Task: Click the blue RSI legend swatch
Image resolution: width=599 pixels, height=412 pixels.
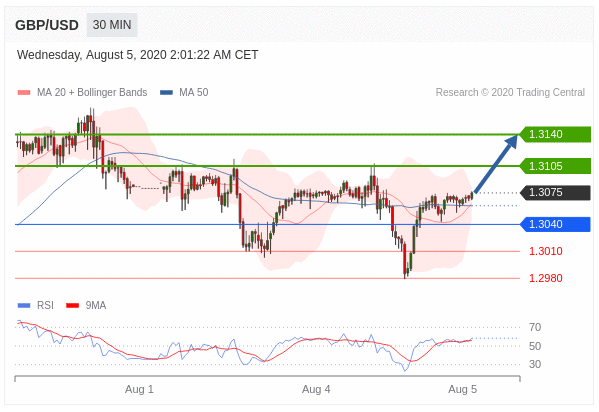Action: pos(24,305)
